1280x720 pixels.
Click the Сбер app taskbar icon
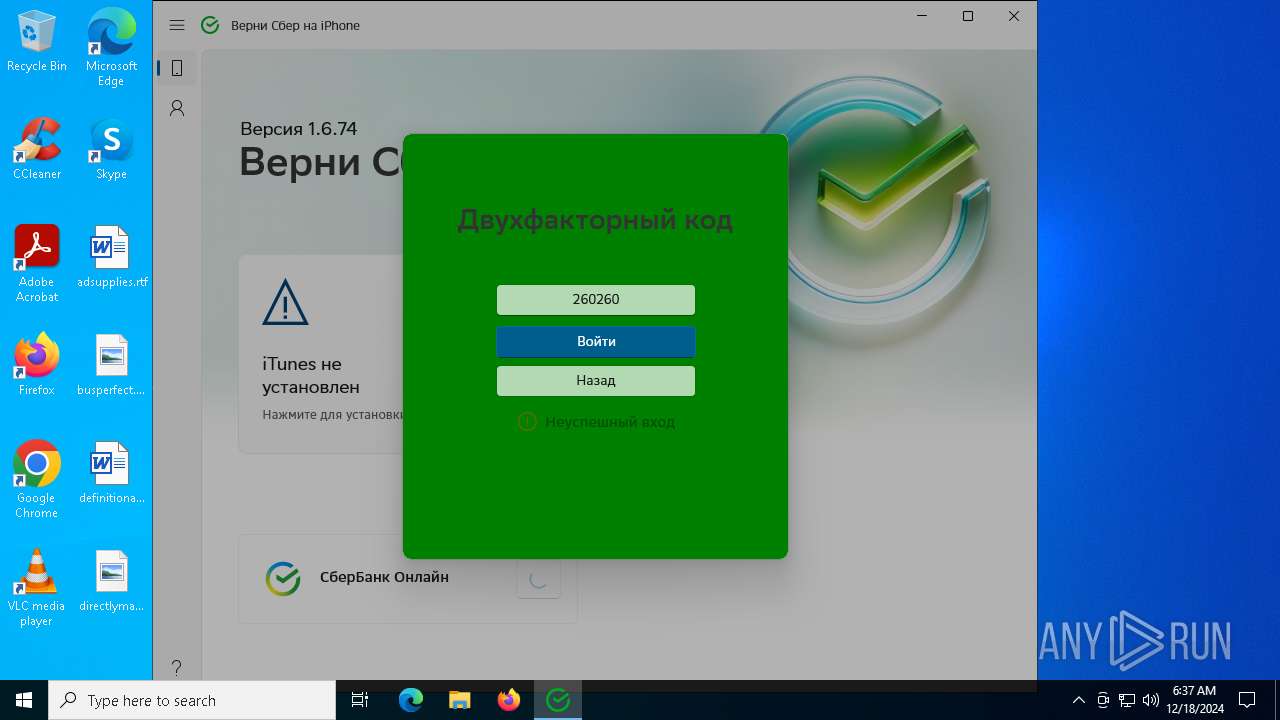[x=558, y=700]
